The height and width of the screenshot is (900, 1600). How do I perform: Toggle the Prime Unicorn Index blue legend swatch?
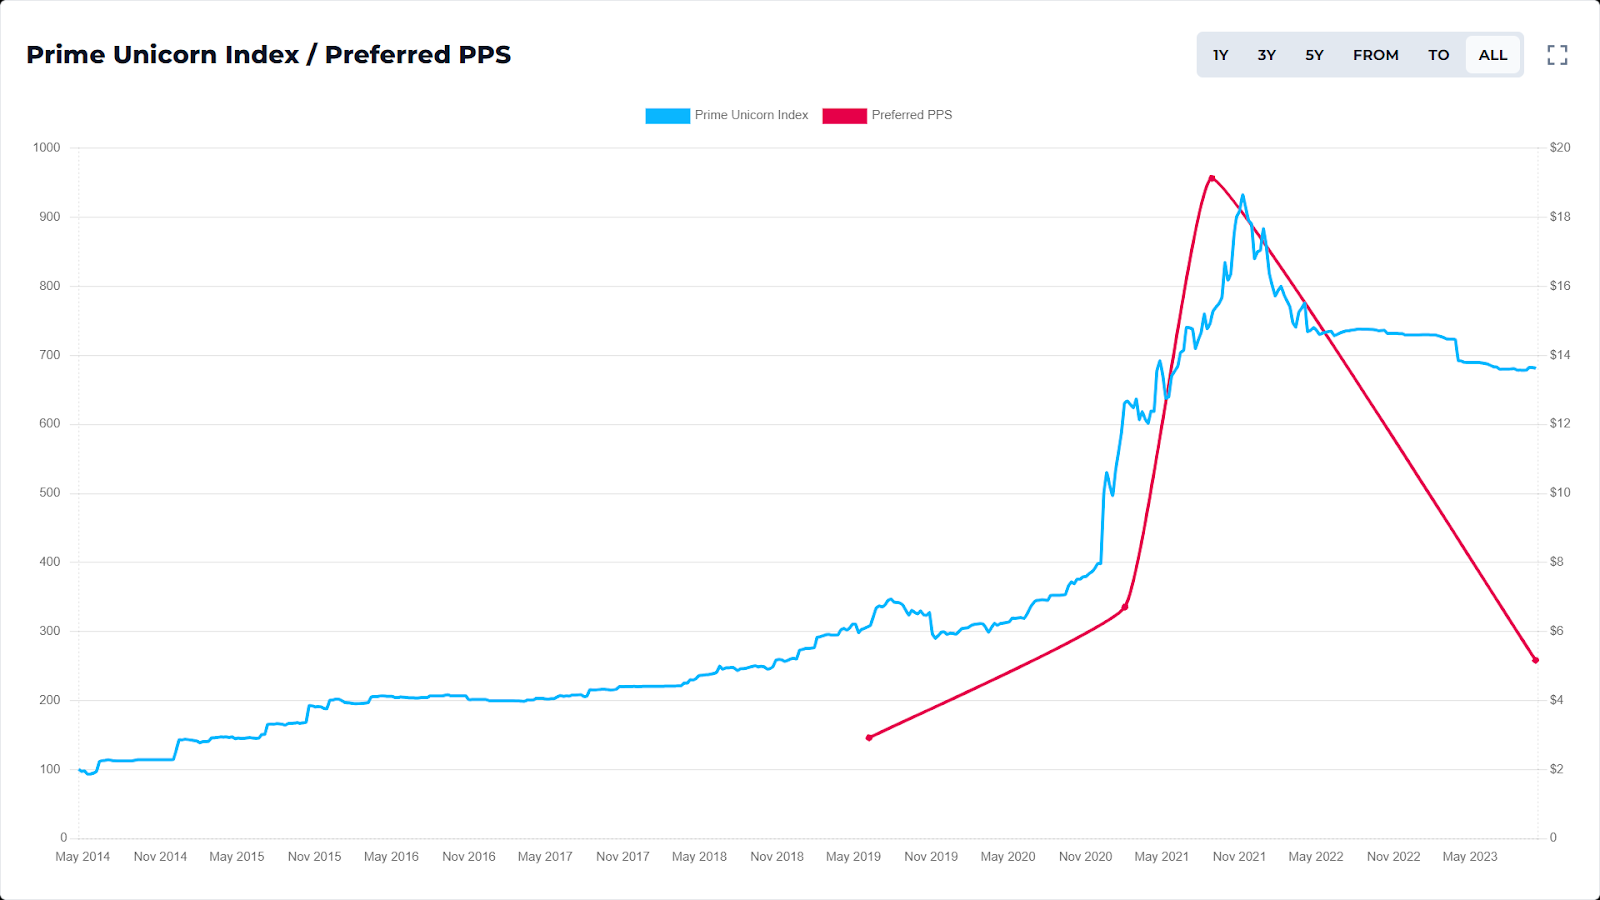pos(668,116)
